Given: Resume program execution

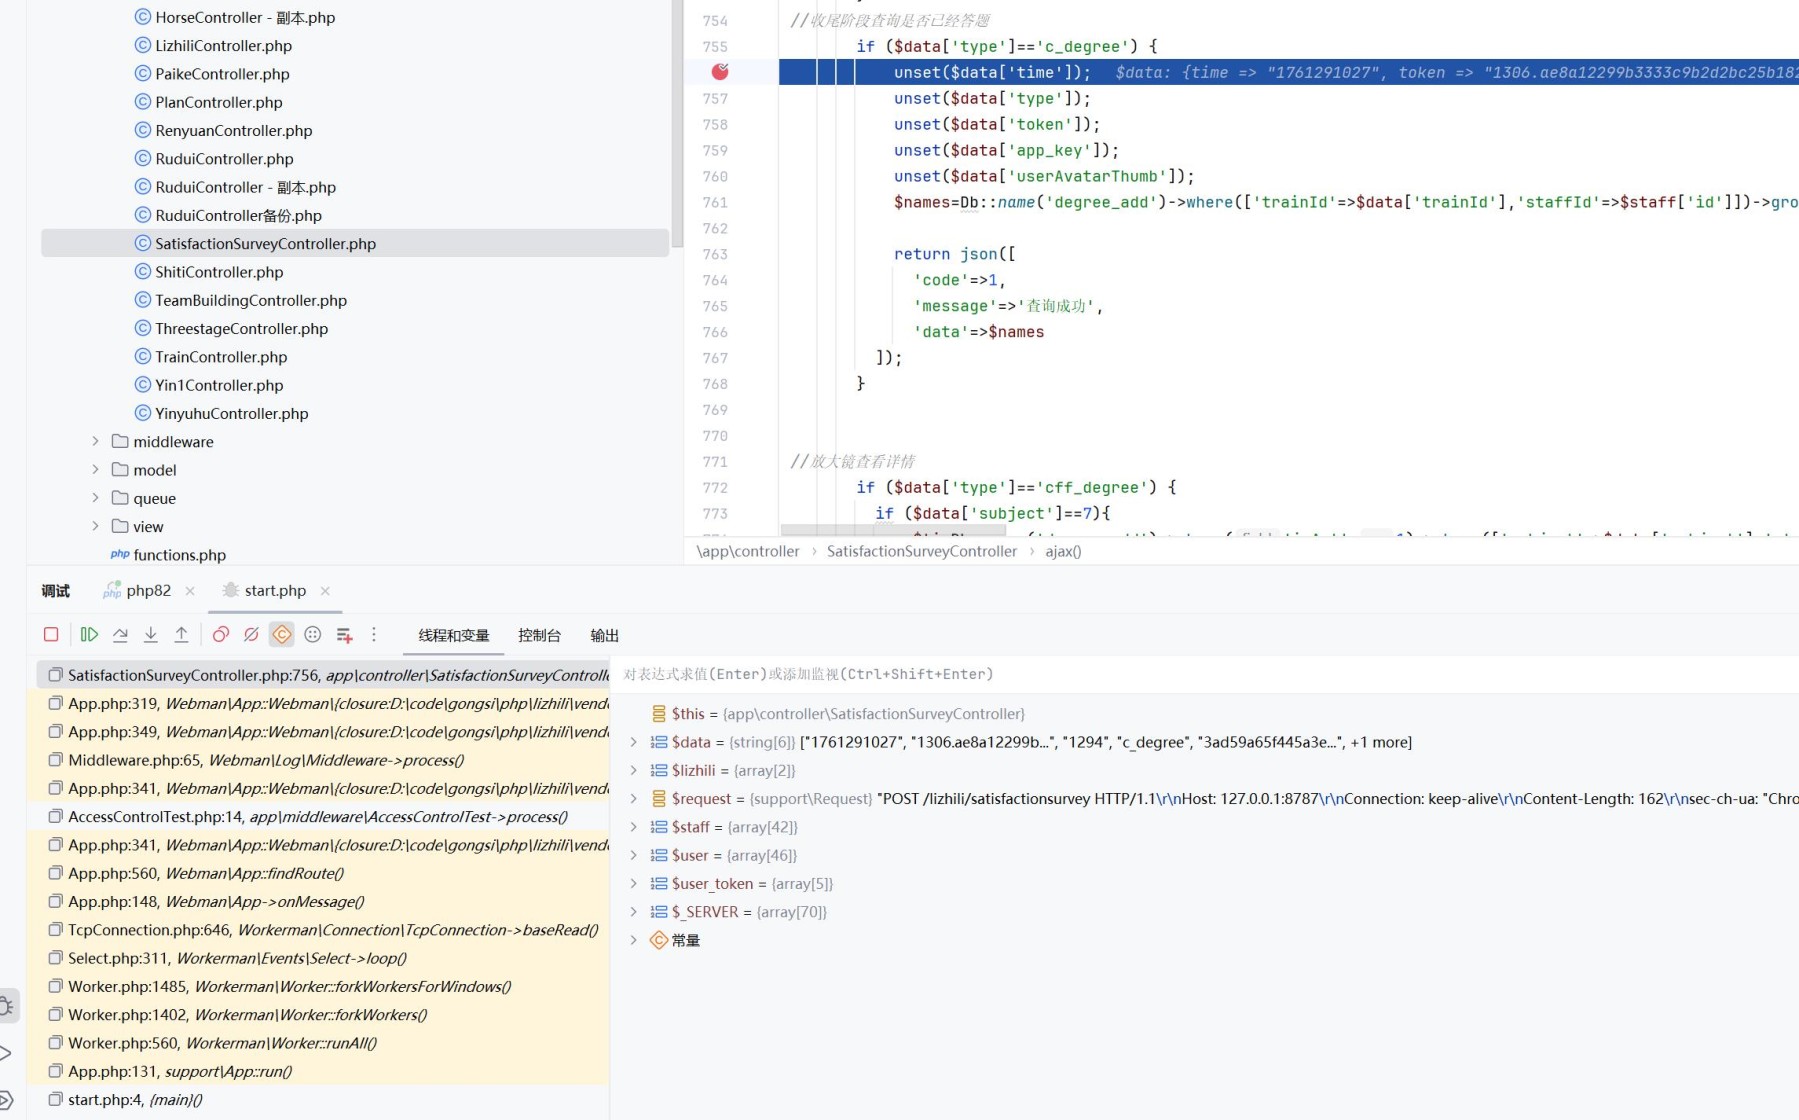Looking at the screenshot, I should click(x=89, y=635).
